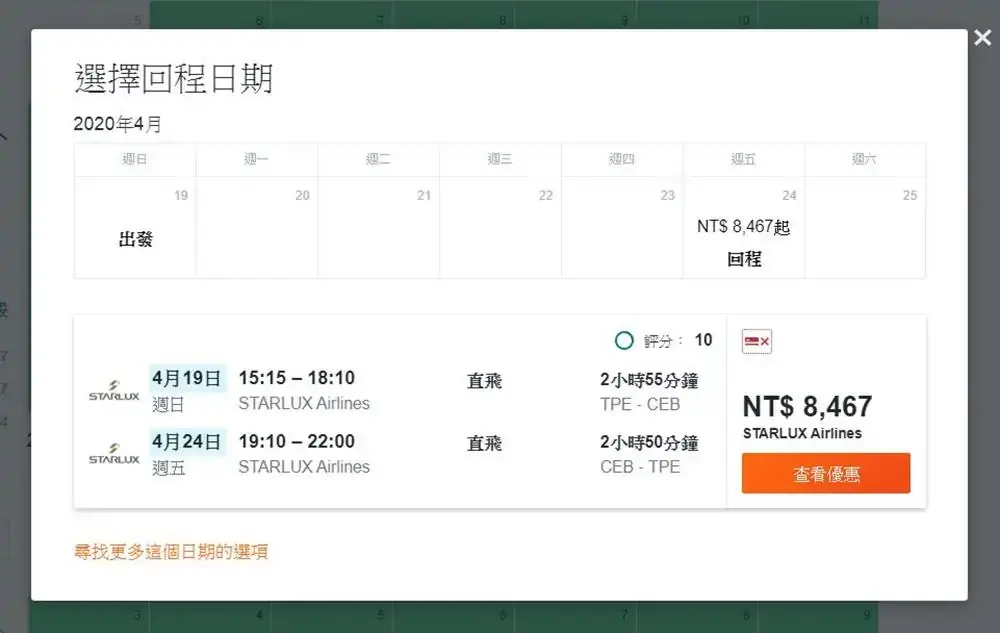Click the STARLUX logo on the outbound flight
Screen dimensions: 1000x633
point(114,390)
